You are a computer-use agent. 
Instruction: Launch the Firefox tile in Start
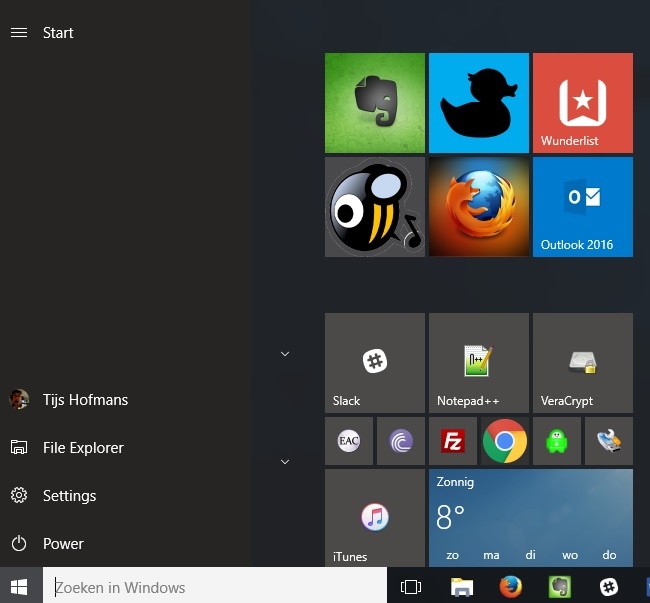click(x=479, y=207)
